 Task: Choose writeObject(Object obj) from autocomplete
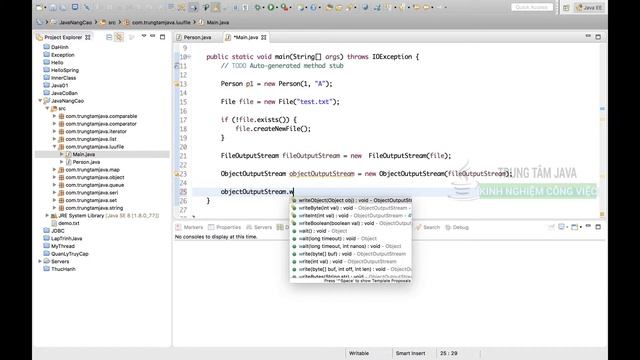point(351,200)
